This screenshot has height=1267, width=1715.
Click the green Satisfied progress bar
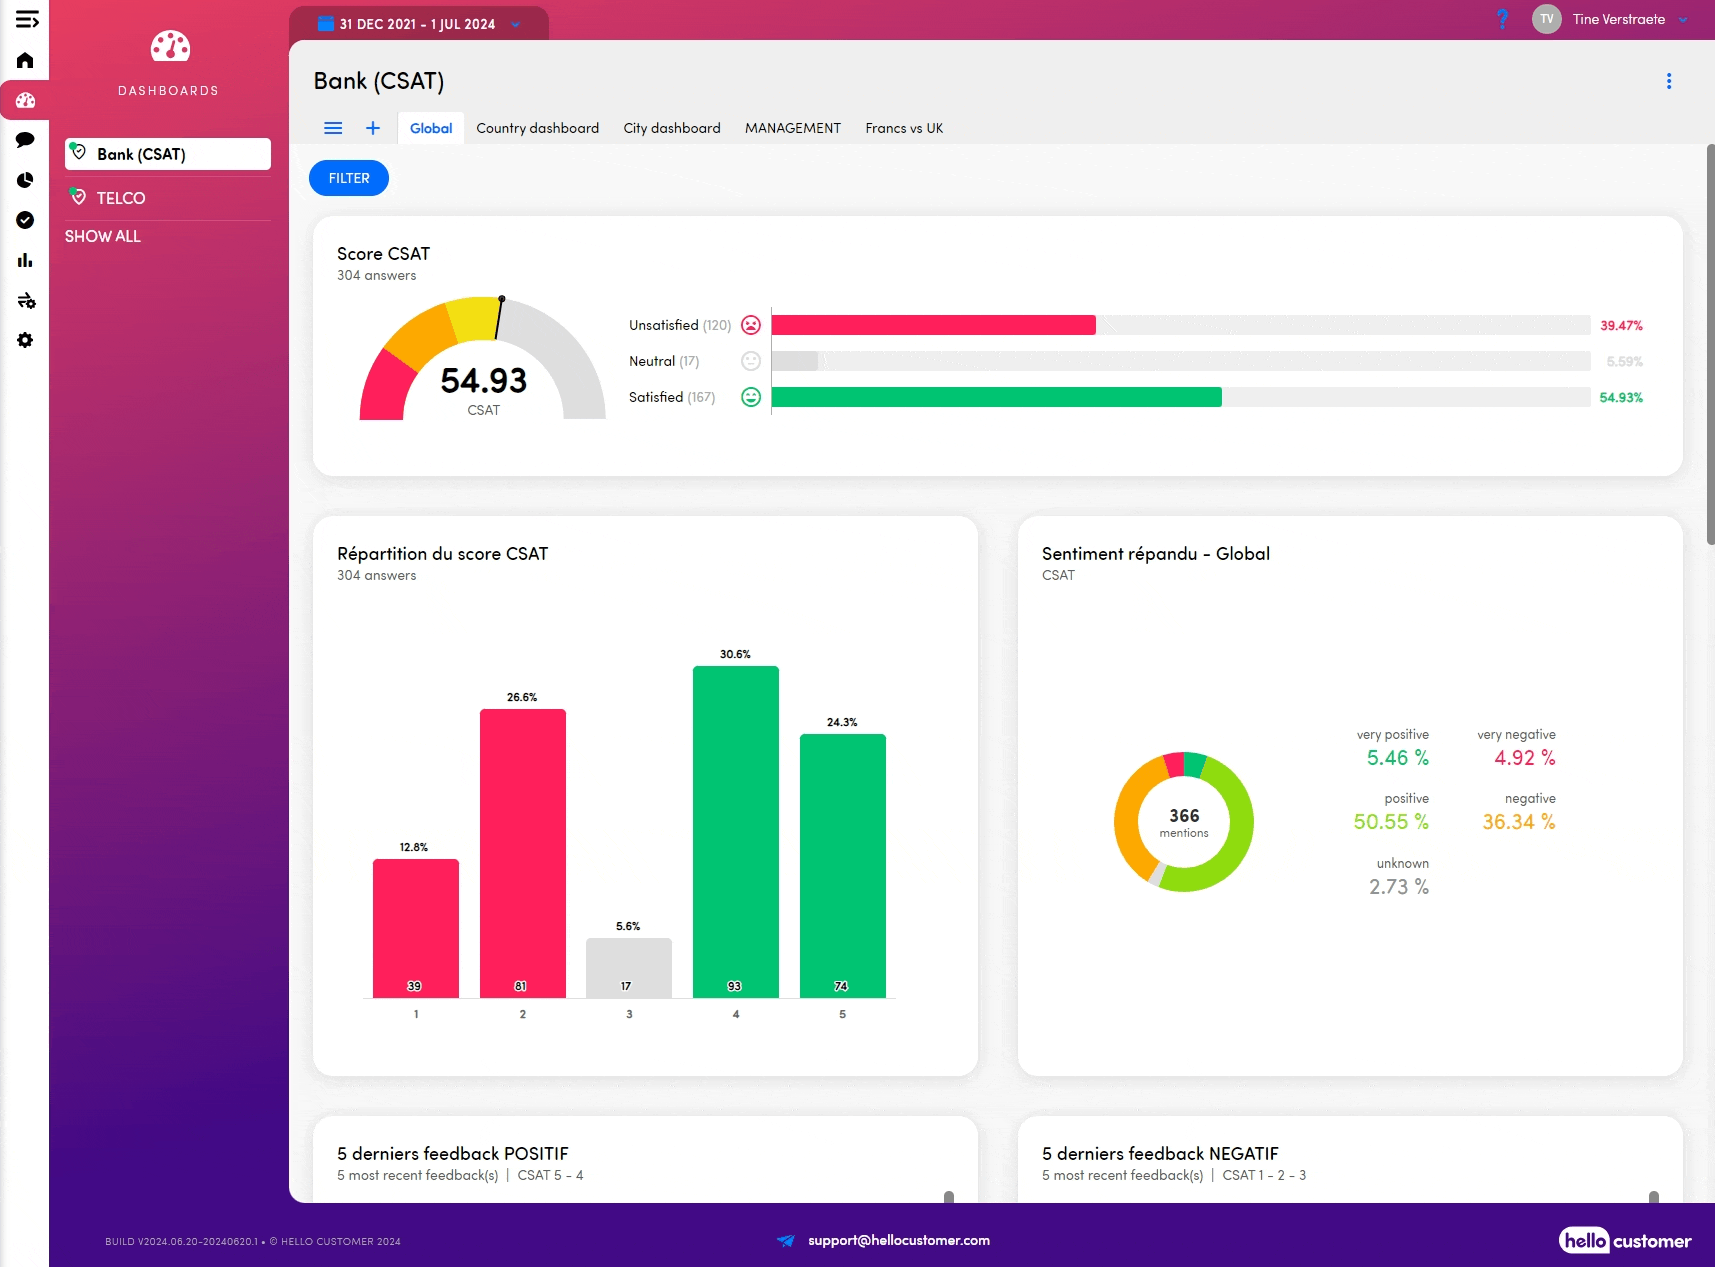996,397
